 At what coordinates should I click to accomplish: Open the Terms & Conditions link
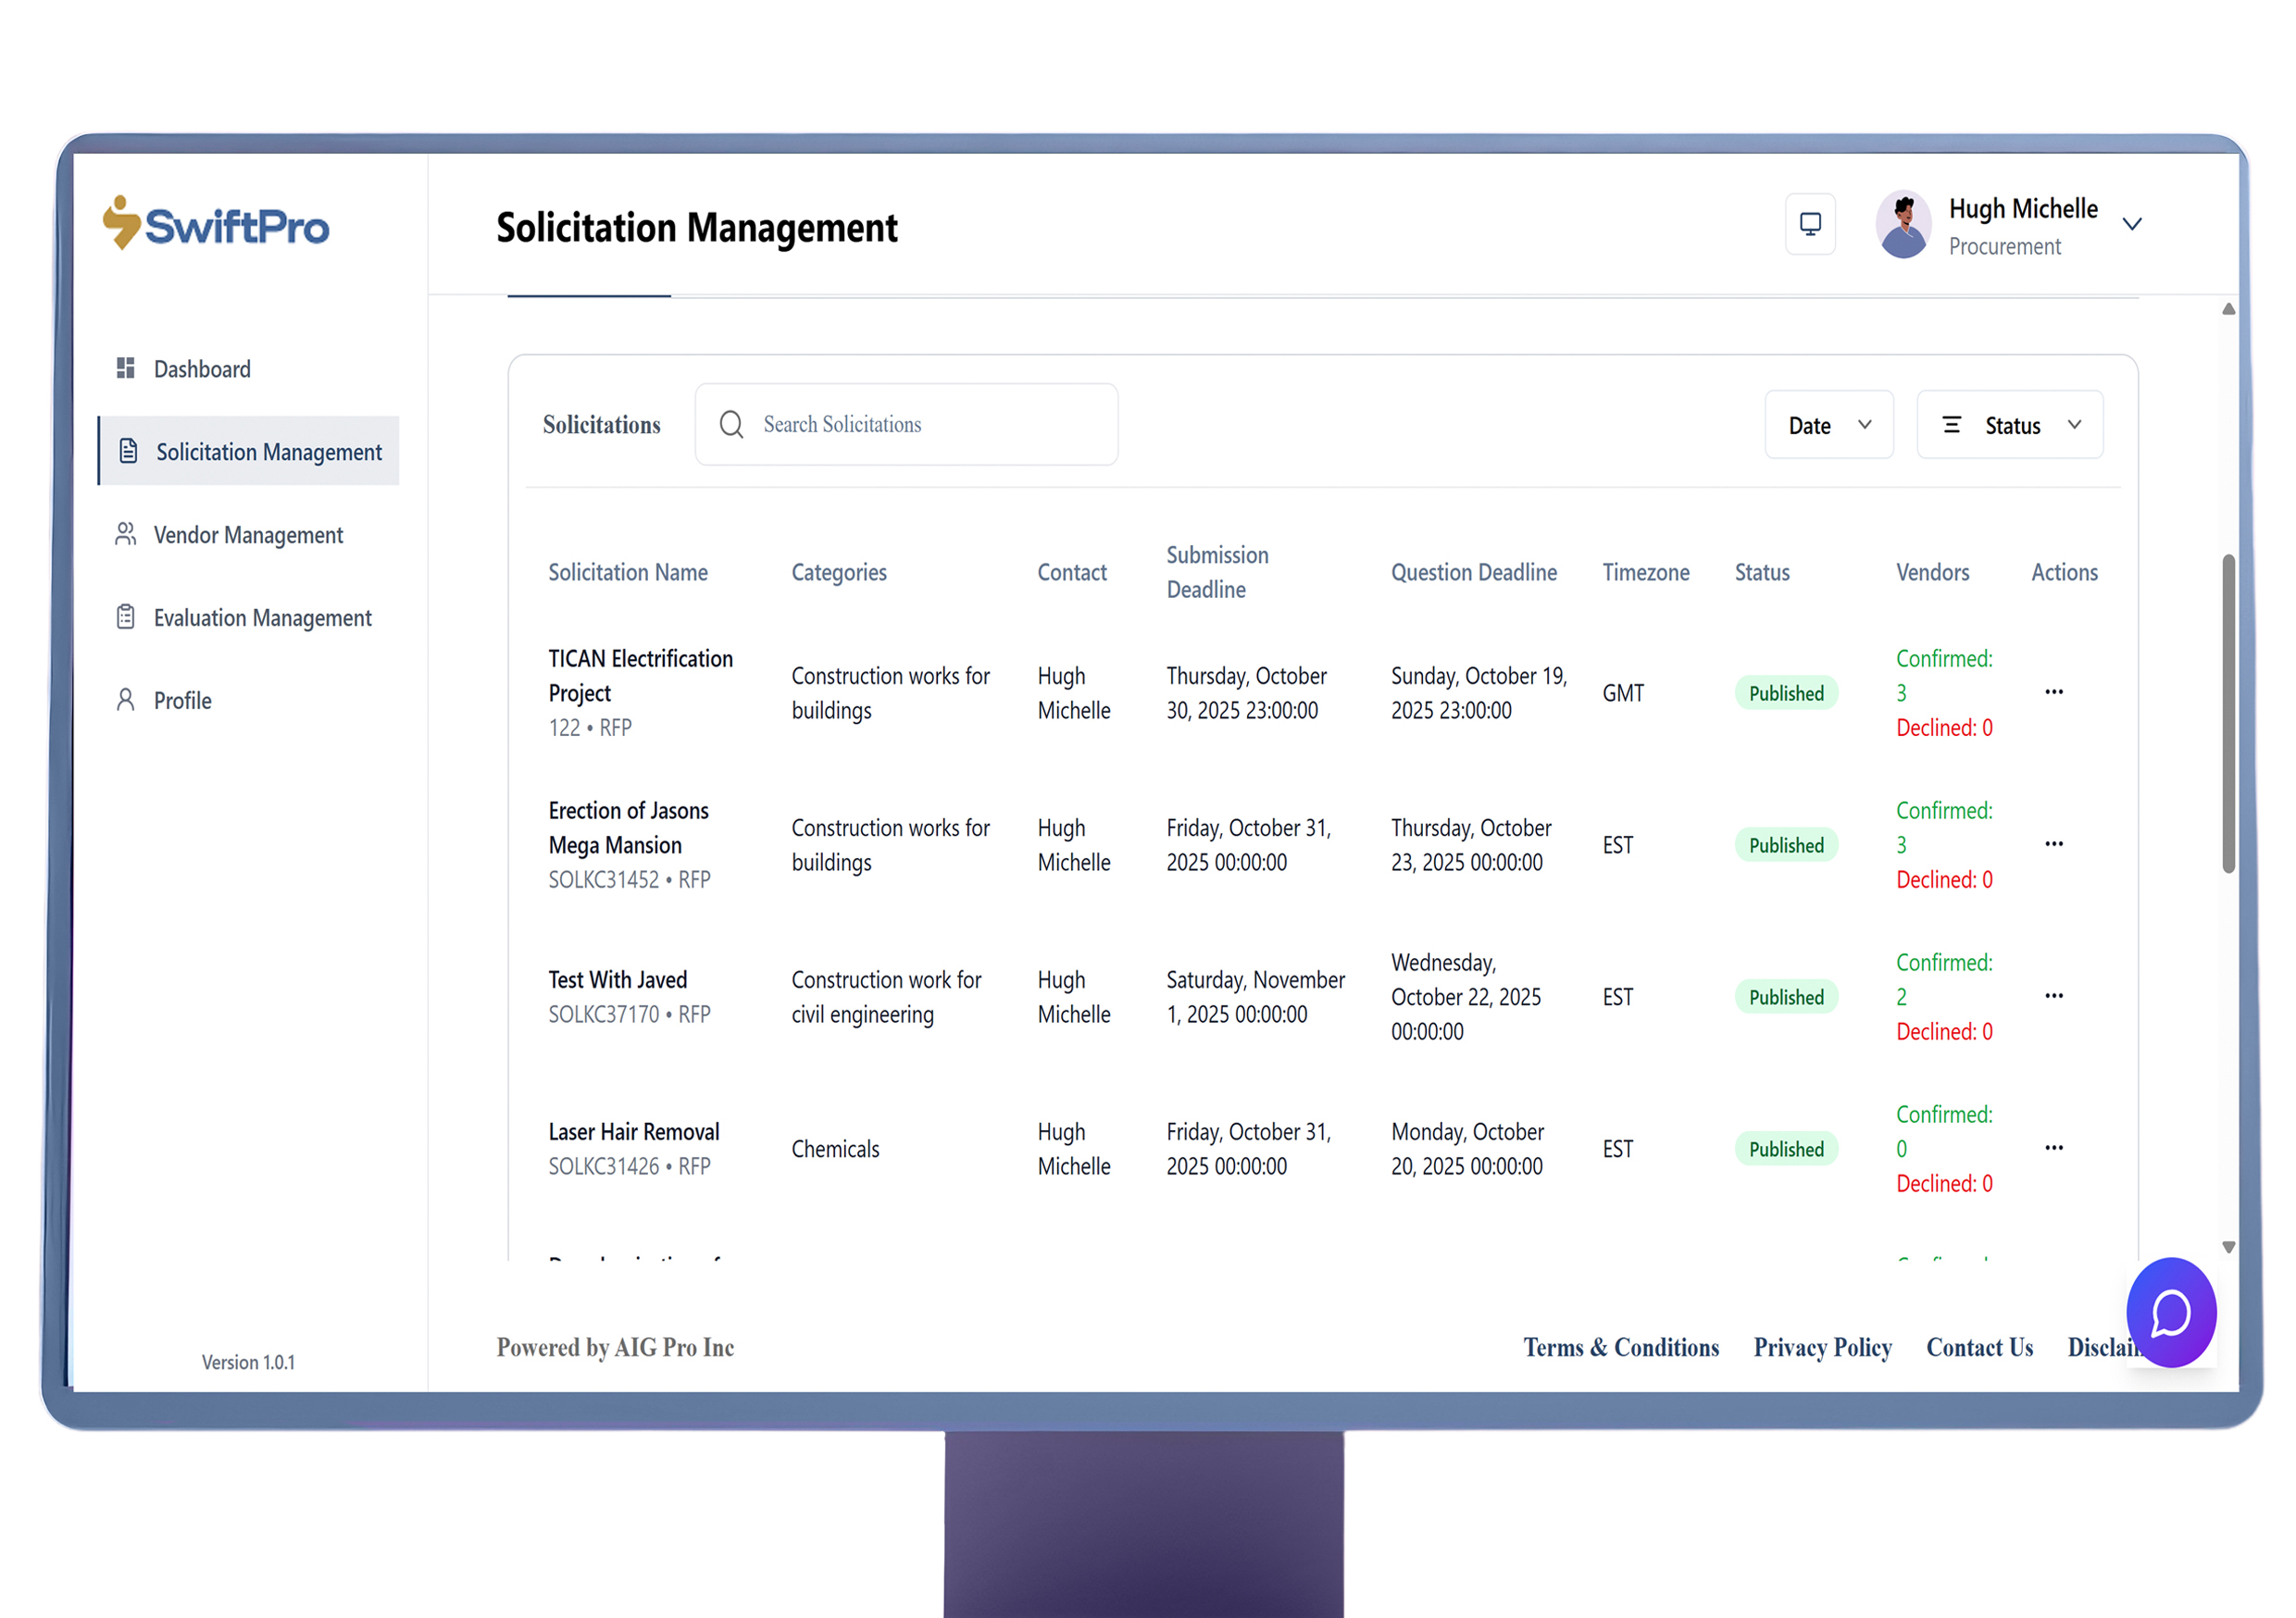coord(1620,1348)
